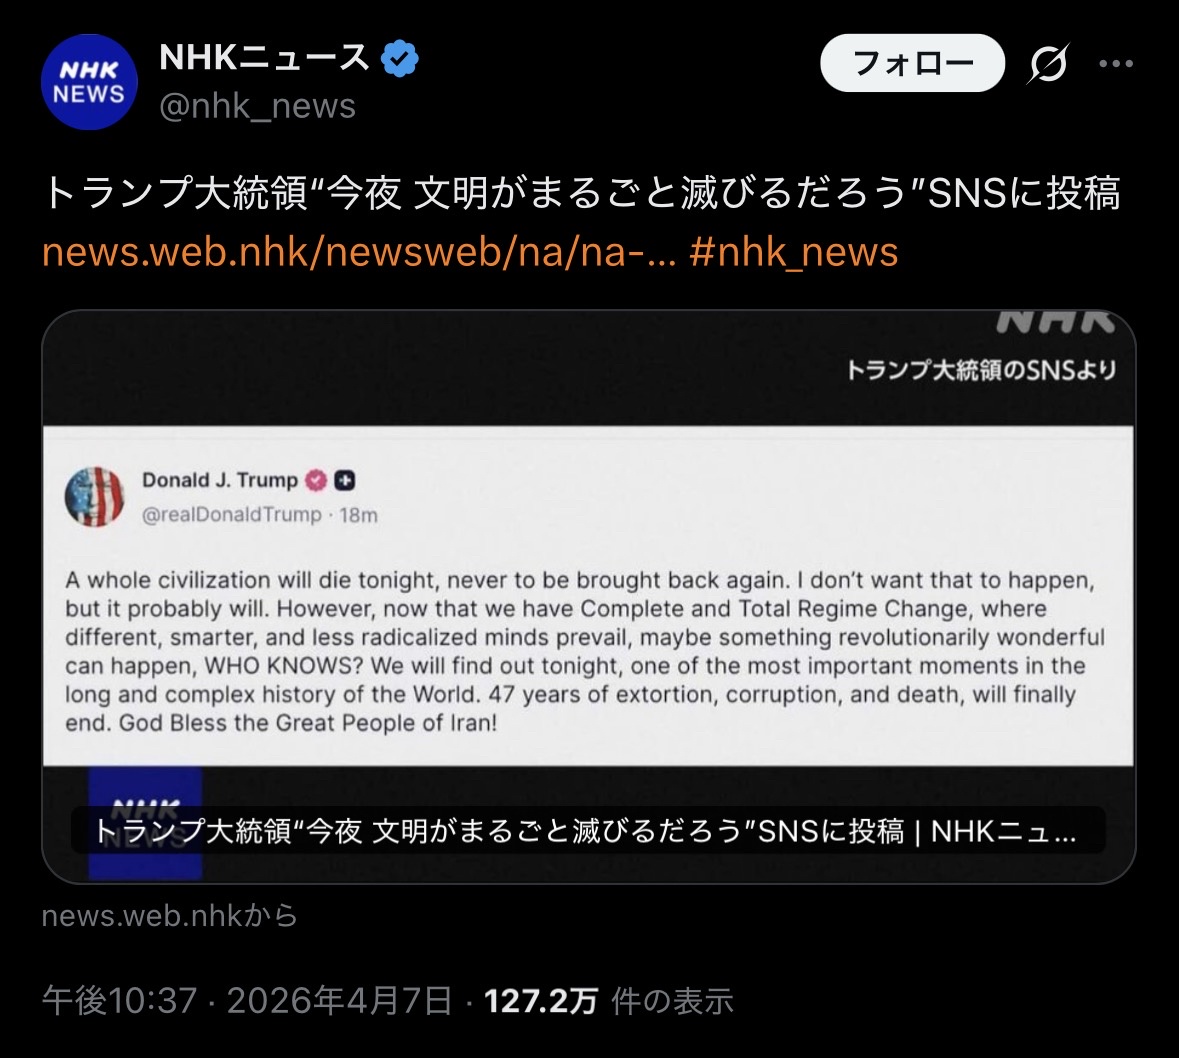
Task: Click the card headline caption overlay
Action: point(587,831)
